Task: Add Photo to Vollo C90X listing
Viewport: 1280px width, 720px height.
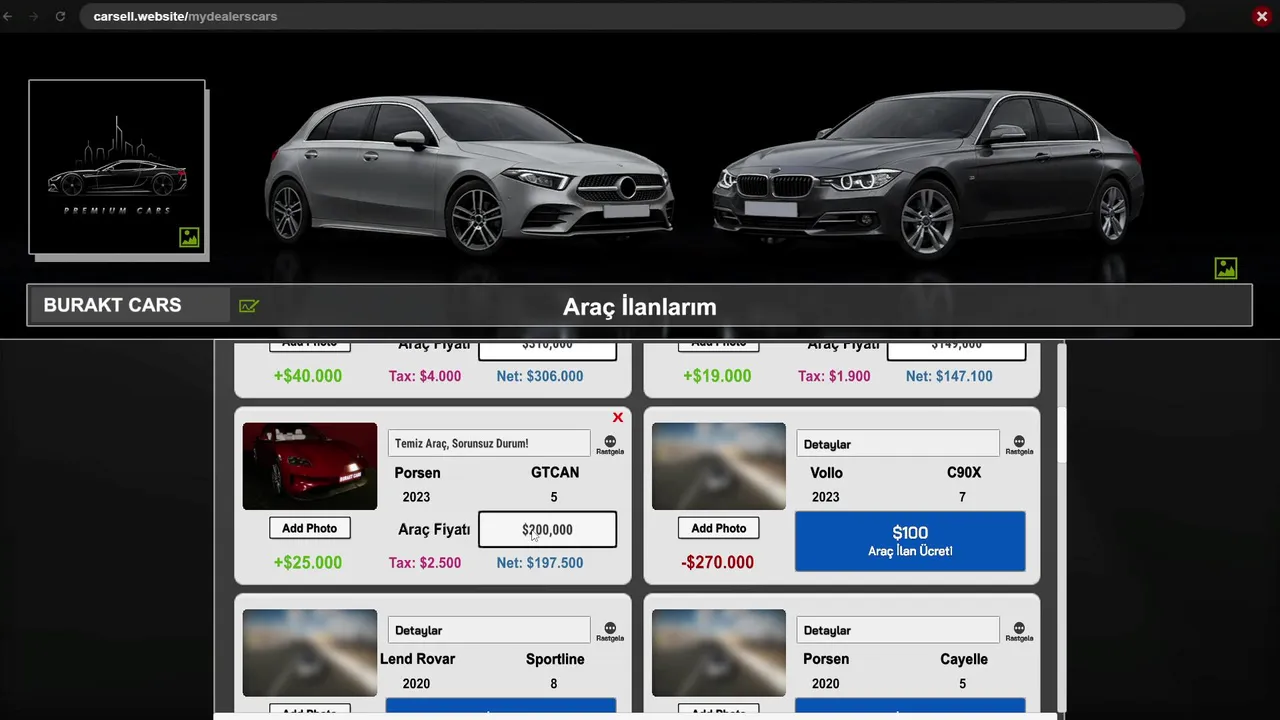Action: pos(719,528)
